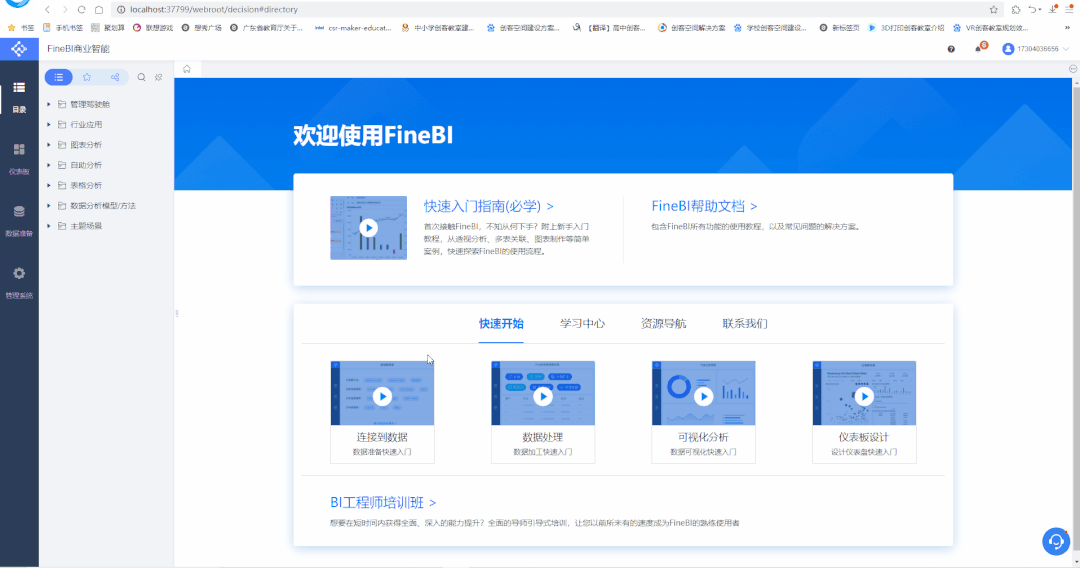Viewport: 1080px width, 568px height.
Task: Open the 新标签页 bookmark
Action: coord(840,28)
